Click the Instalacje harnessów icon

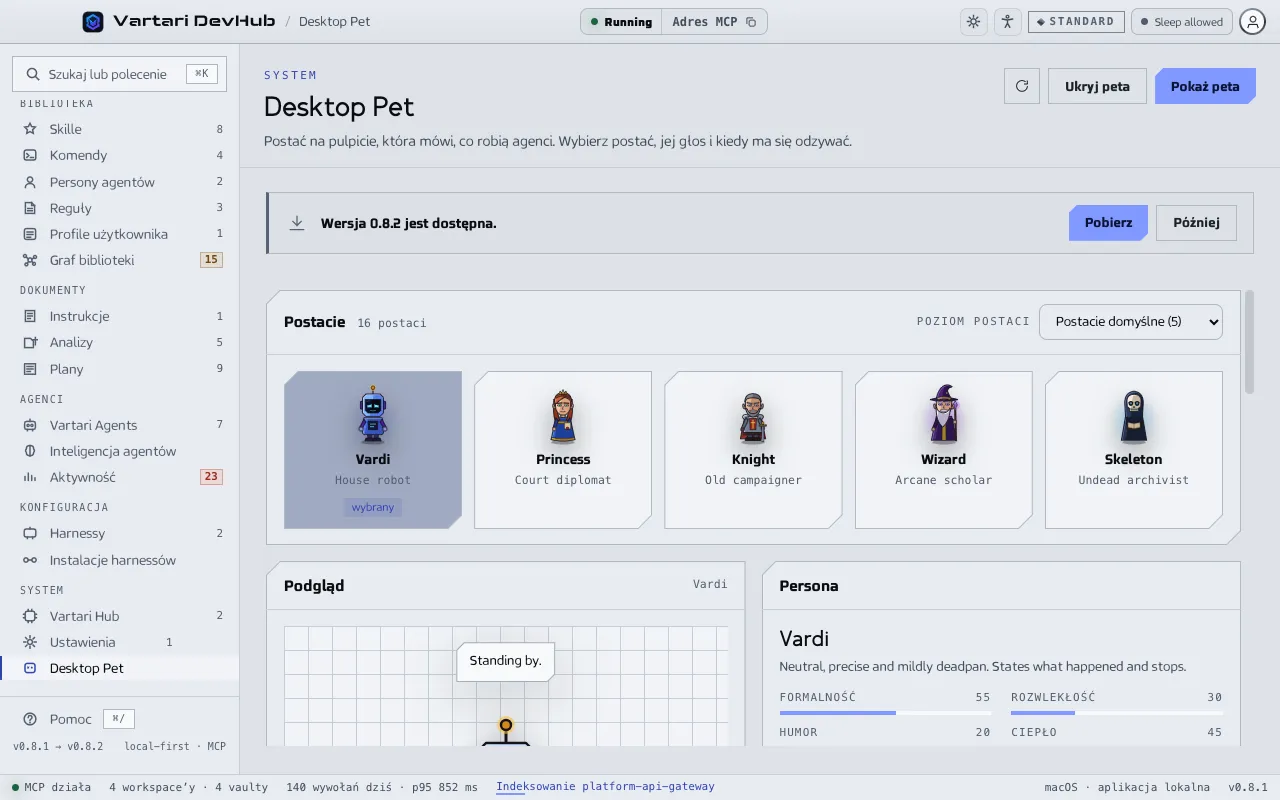(x=30, y=560)
